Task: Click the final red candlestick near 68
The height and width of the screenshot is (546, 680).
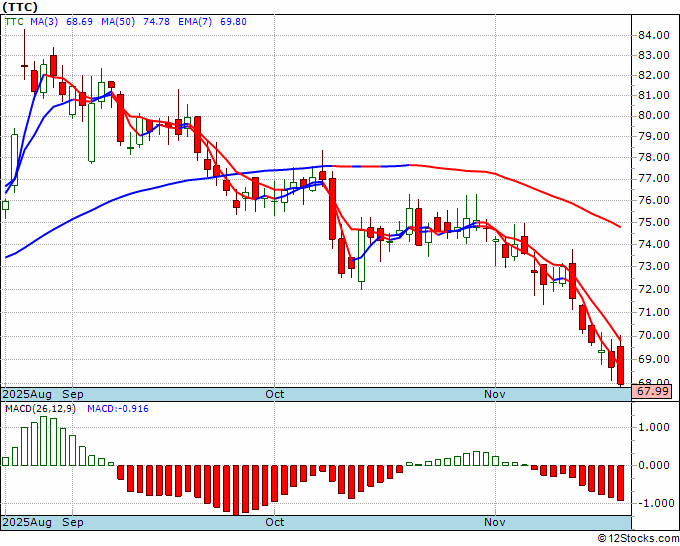Action: pyautogui.click(x=621, y=365)
